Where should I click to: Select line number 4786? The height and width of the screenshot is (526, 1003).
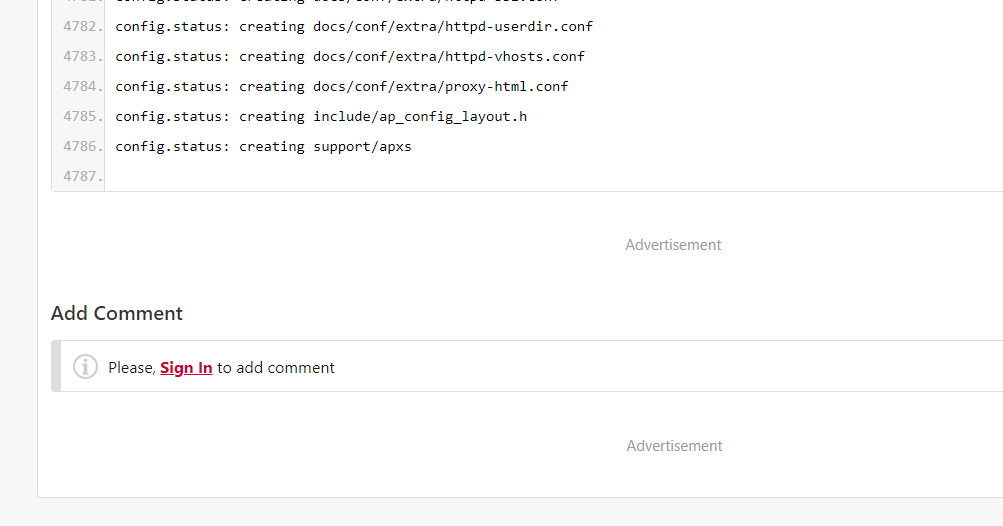[82, 147]
